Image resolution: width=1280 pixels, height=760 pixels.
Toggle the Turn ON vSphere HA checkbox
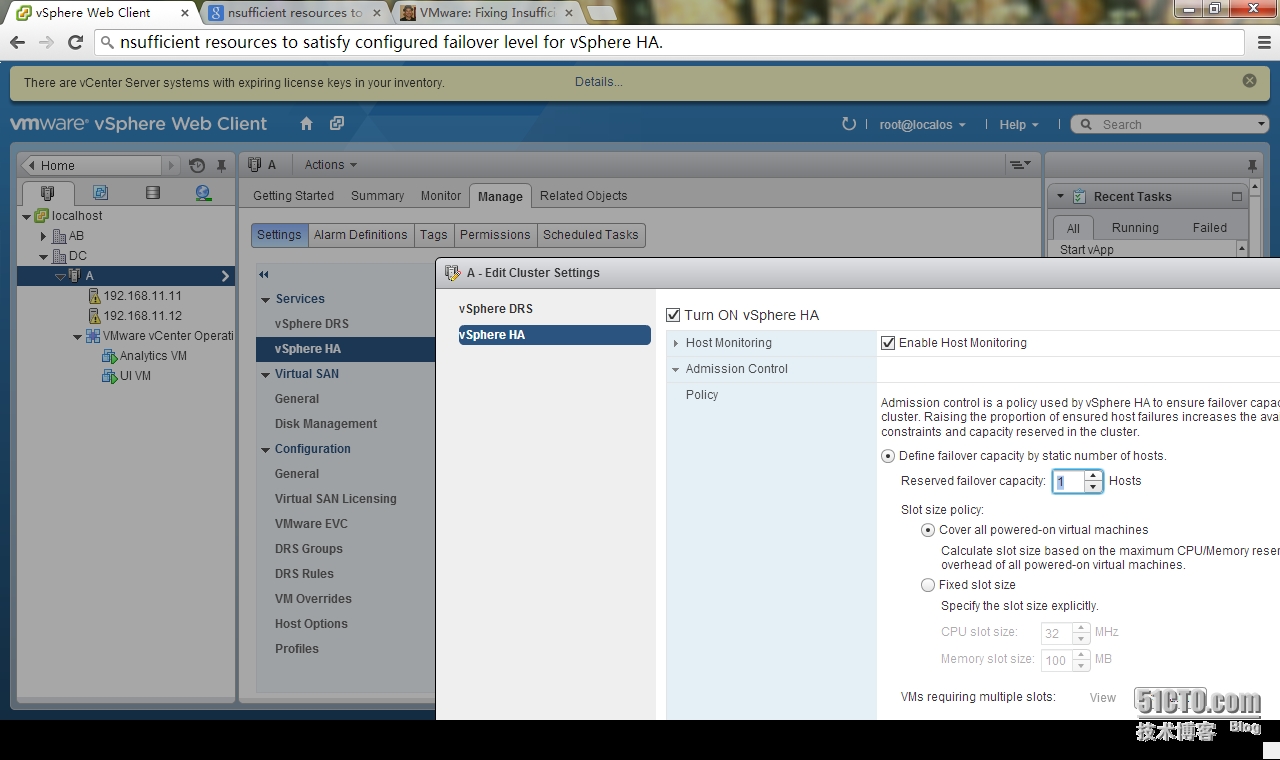tap(673, 315)
